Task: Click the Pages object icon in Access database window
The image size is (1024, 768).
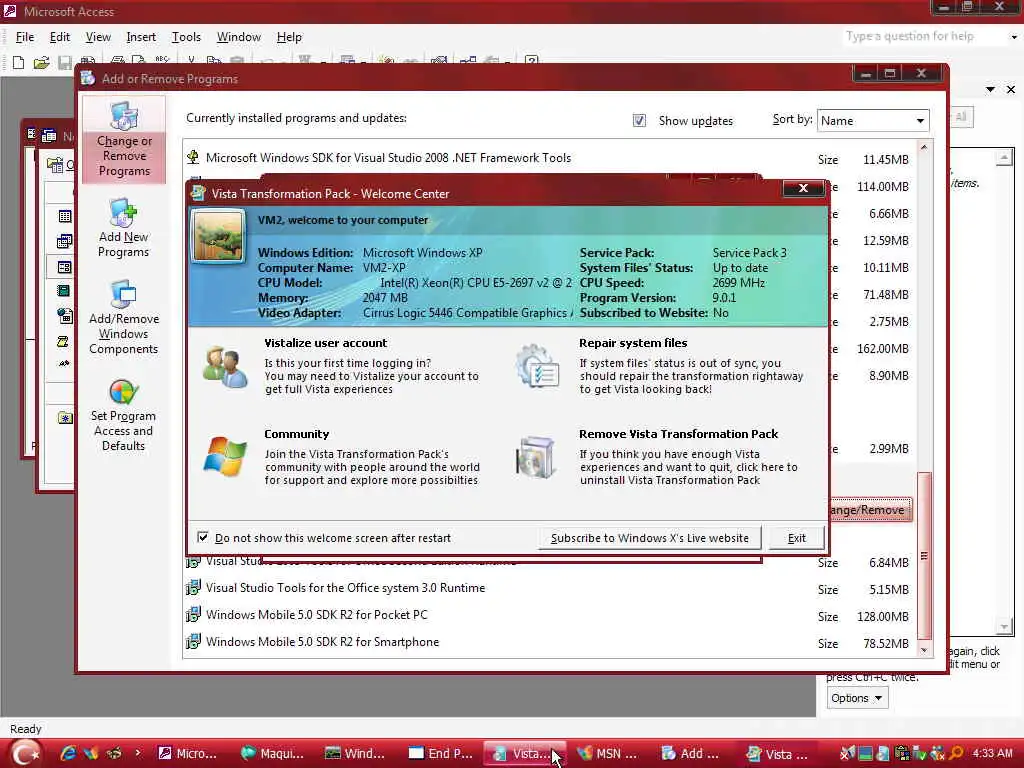Action: [x=65, y=316]
